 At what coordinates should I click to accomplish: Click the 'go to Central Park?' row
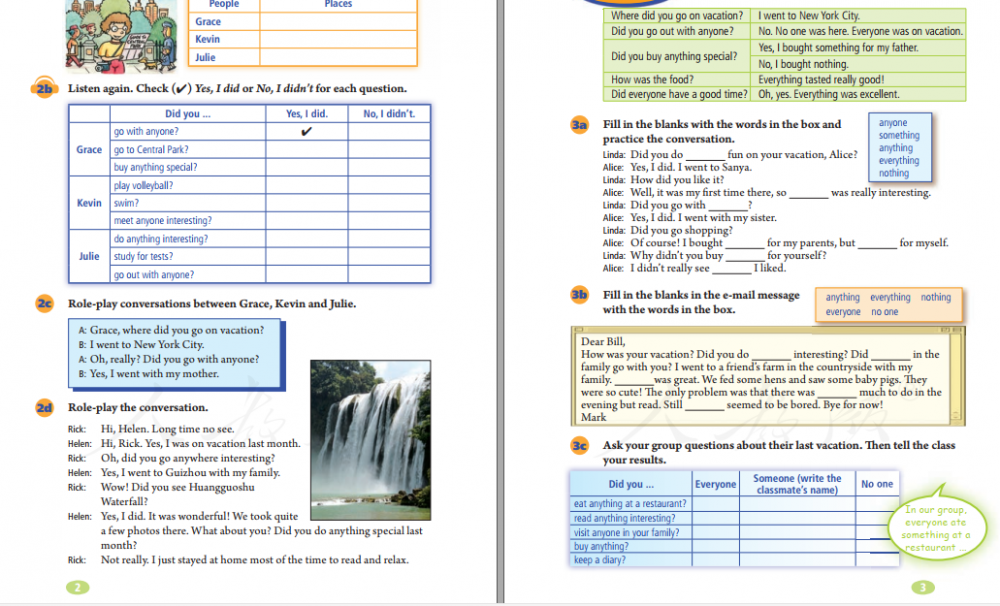[x=270, y=149]
